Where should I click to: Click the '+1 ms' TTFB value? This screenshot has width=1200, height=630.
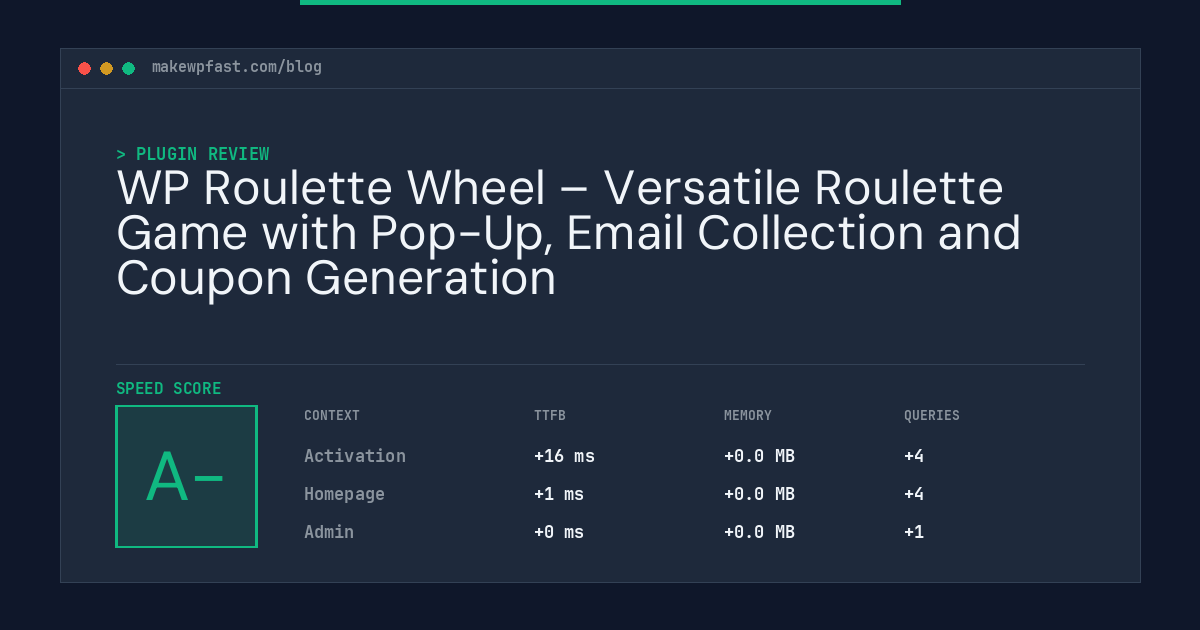(559, 494)
